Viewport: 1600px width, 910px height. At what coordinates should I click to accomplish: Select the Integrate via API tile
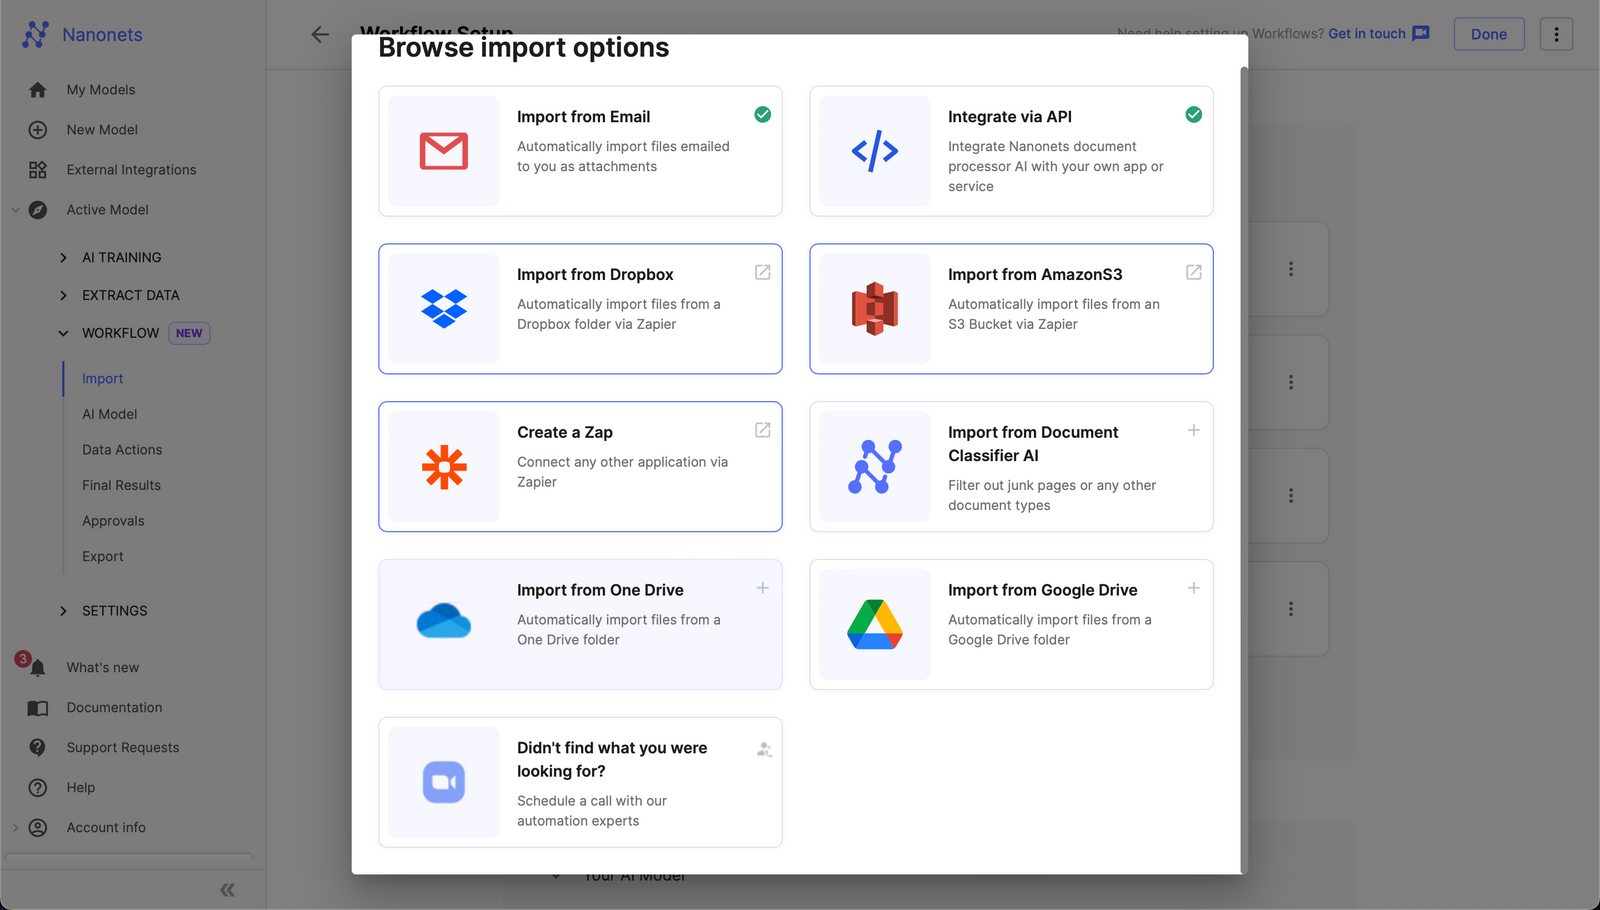(x=1010, y=151)
